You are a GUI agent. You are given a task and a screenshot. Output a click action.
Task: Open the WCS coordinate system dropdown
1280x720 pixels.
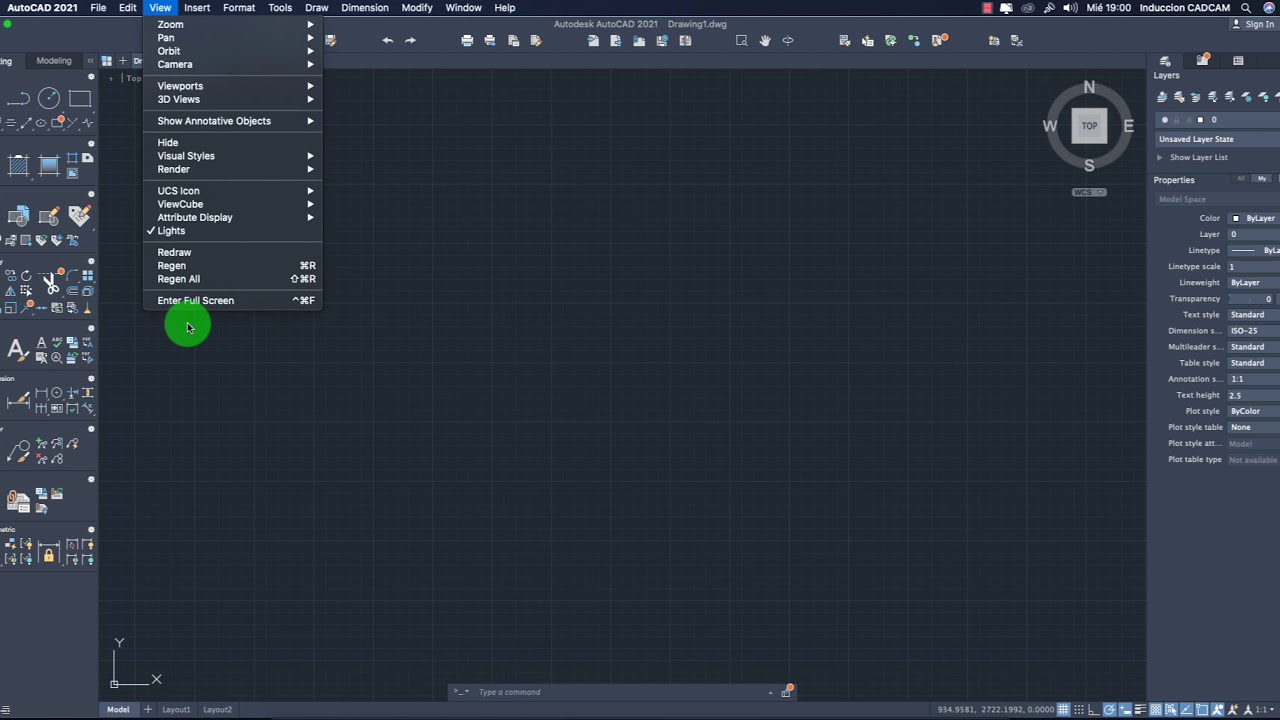[x=1089, y=192]
